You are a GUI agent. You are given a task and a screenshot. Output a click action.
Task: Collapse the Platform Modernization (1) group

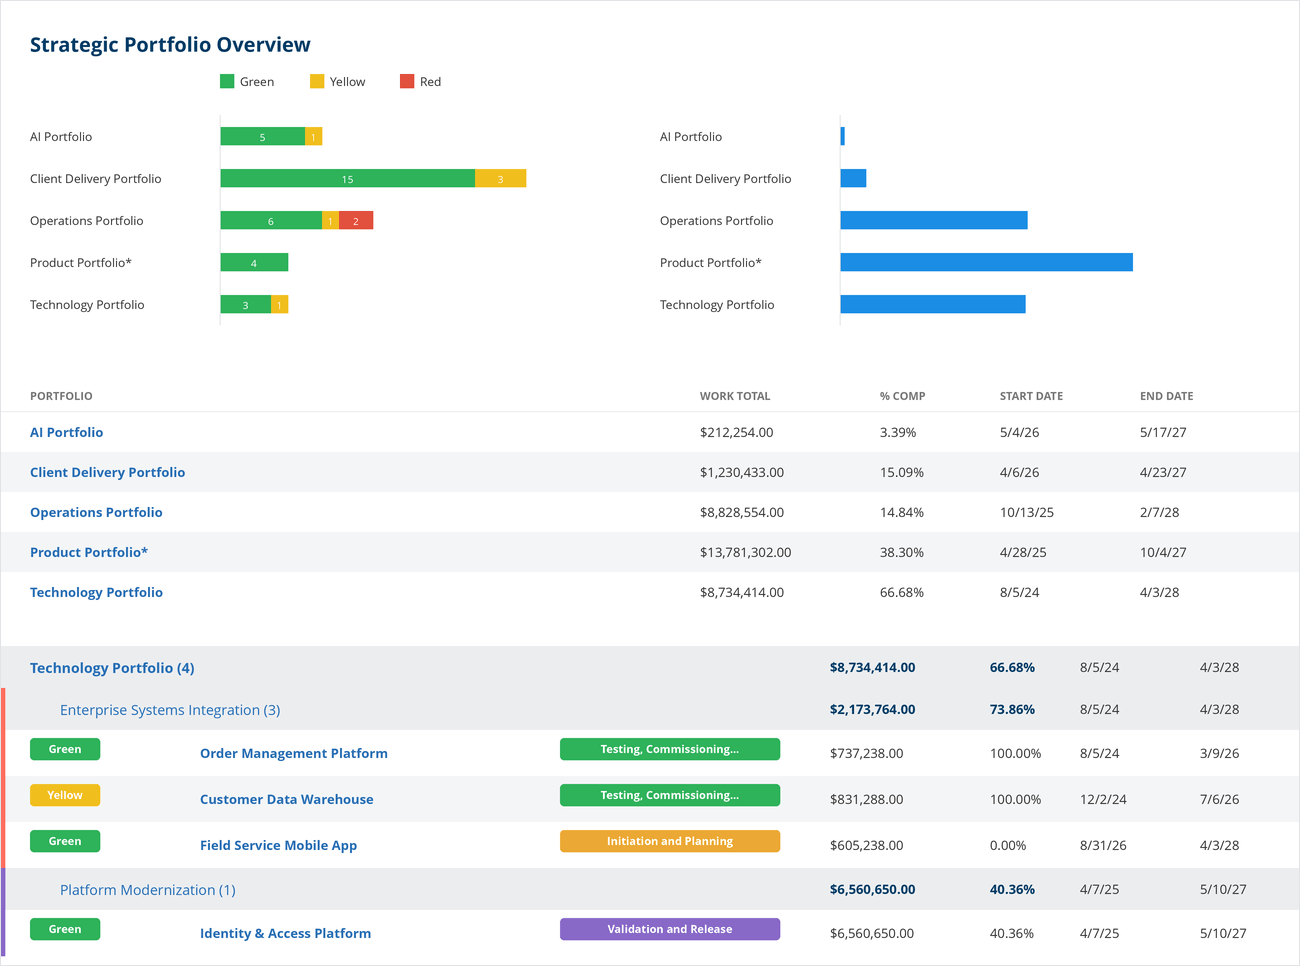(148, 890)
